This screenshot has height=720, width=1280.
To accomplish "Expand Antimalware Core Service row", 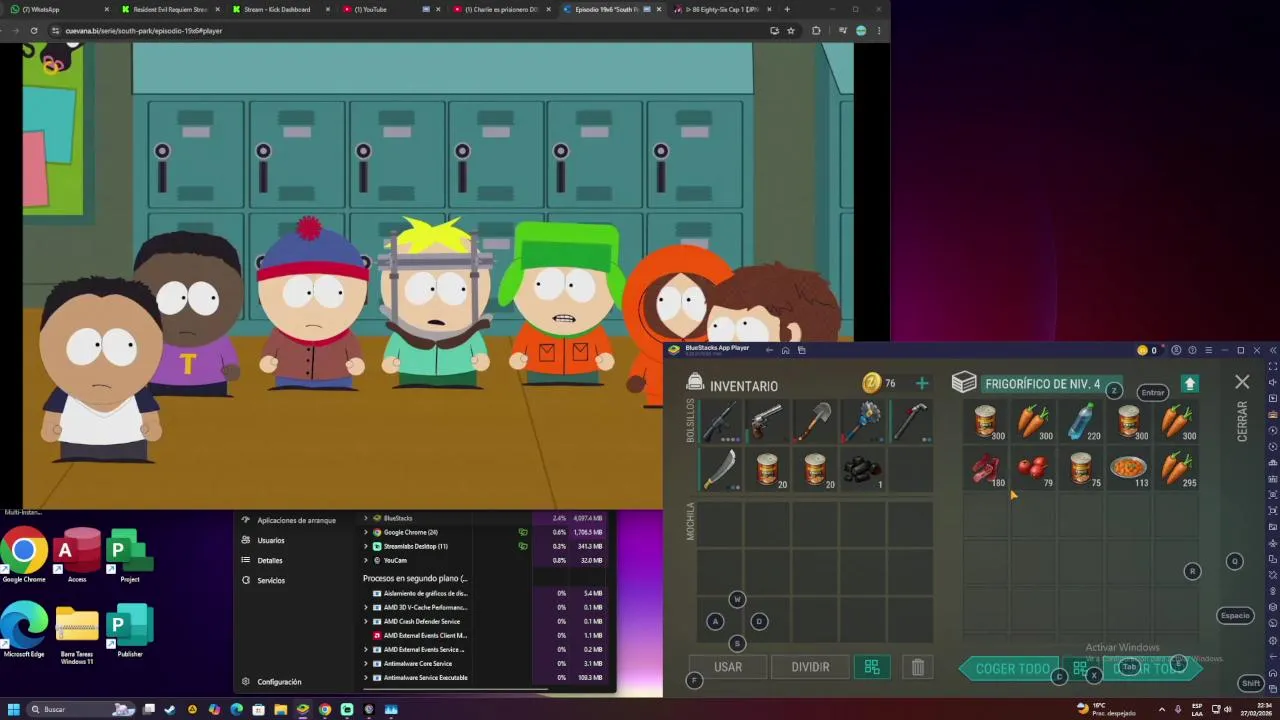I will tap(366, 663).
